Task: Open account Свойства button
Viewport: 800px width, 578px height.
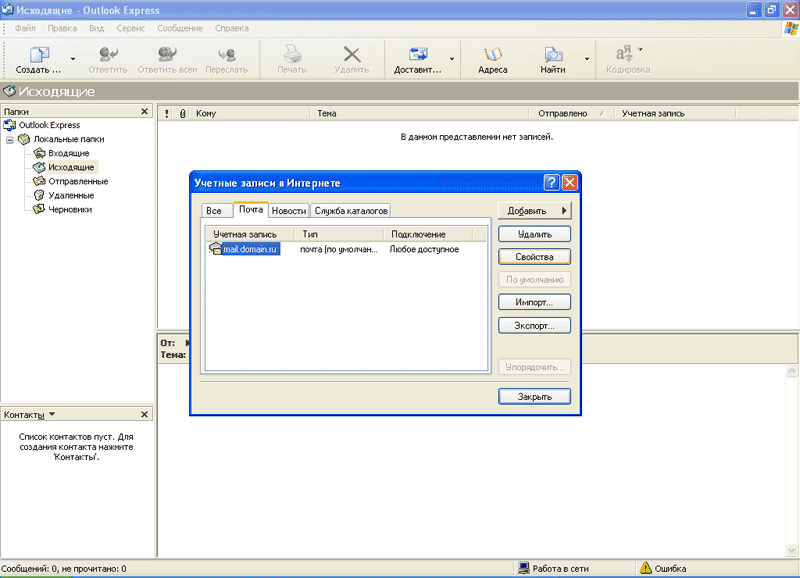Action: [x=534, y=257]
